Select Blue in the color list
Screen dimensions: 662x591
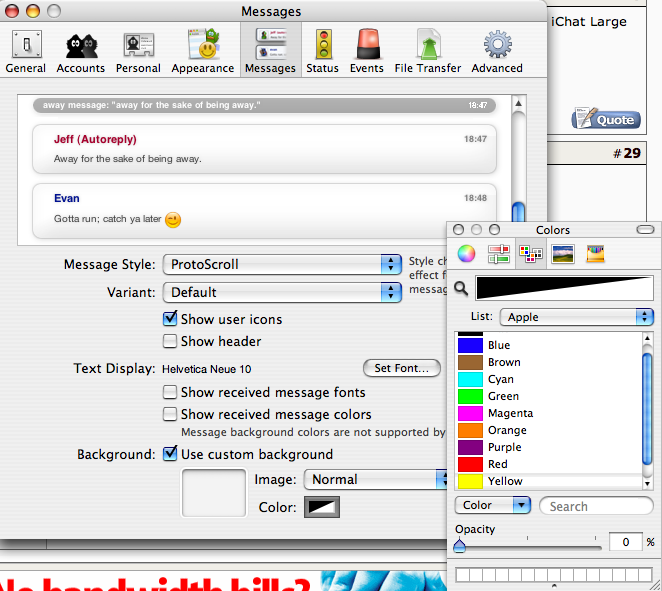[549, 345]
